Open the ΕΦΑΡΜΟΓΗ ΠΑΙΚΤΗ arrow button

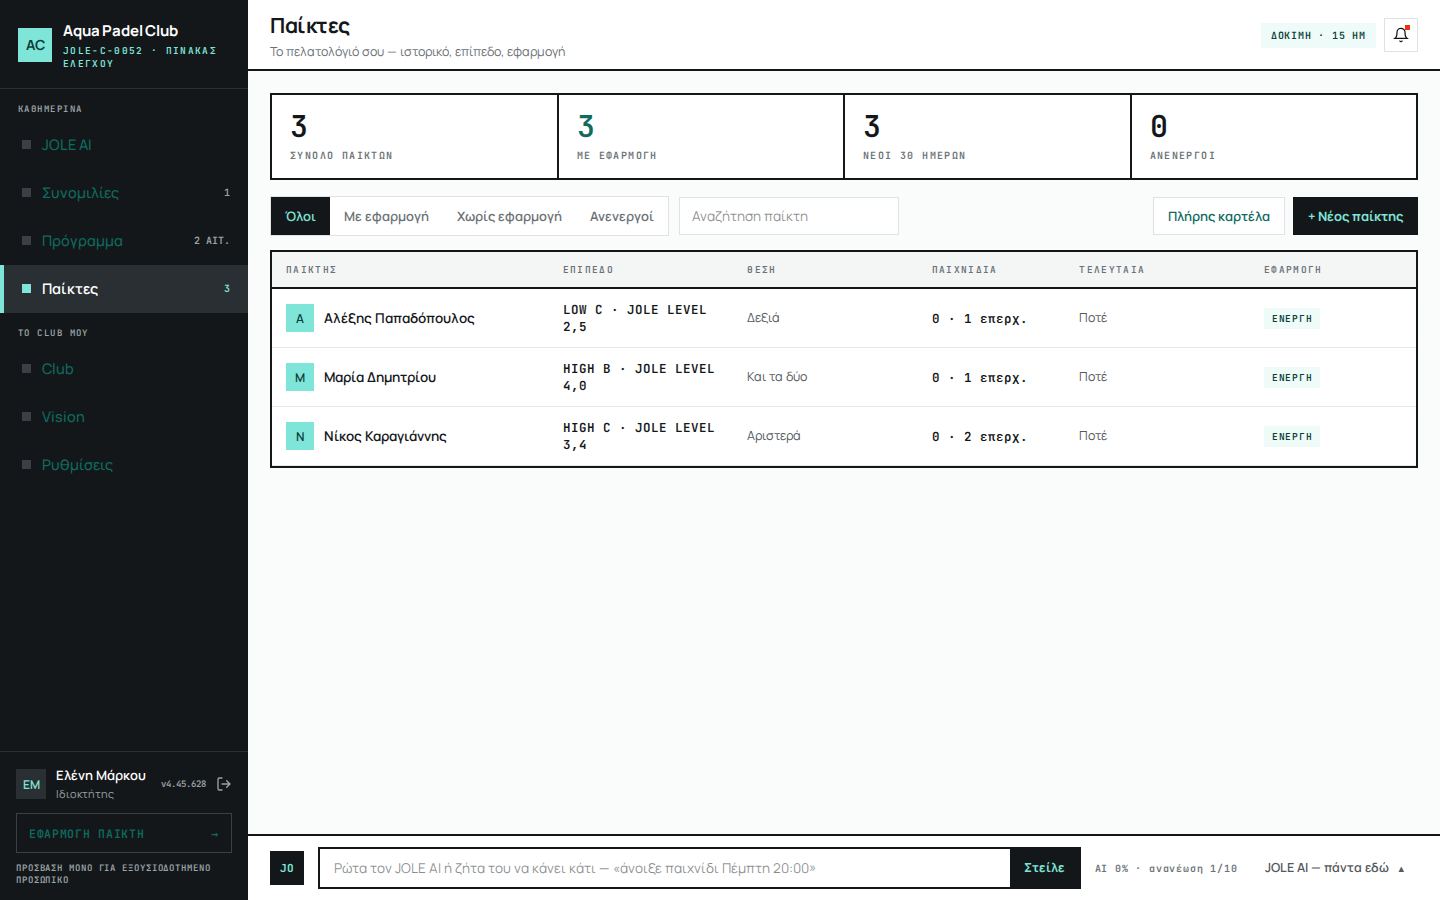pyautogui.click(x=124, y=833)
